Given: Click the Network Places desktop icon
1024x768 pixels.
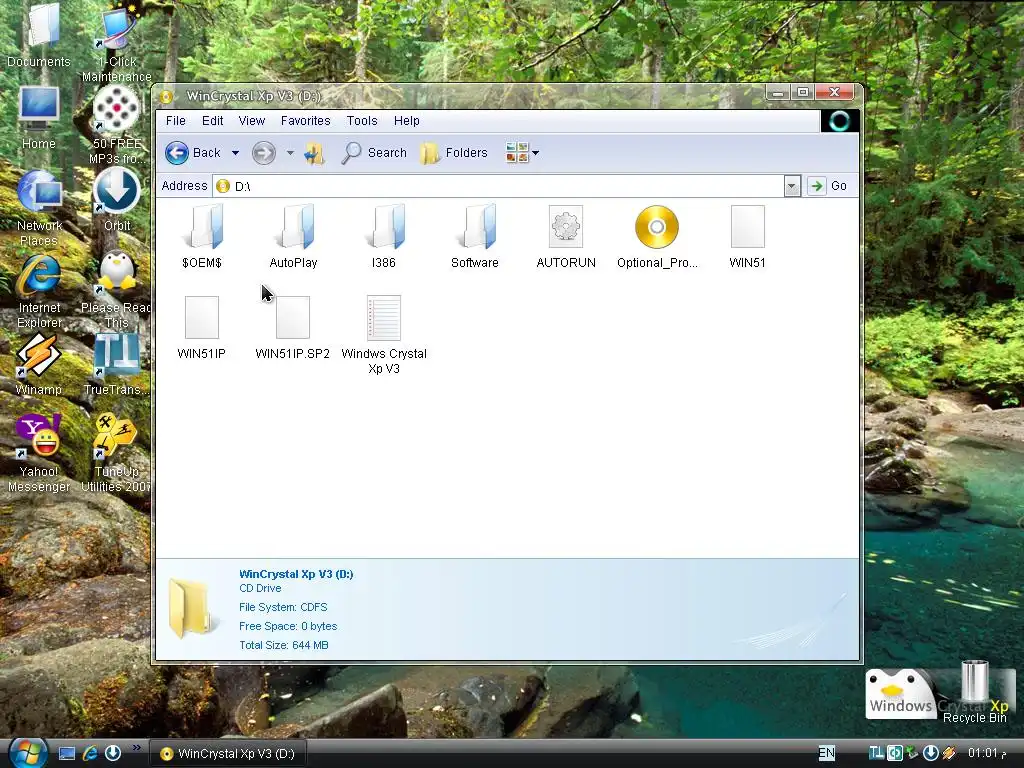Looking at the screenshot, I should tap(39, 208).
